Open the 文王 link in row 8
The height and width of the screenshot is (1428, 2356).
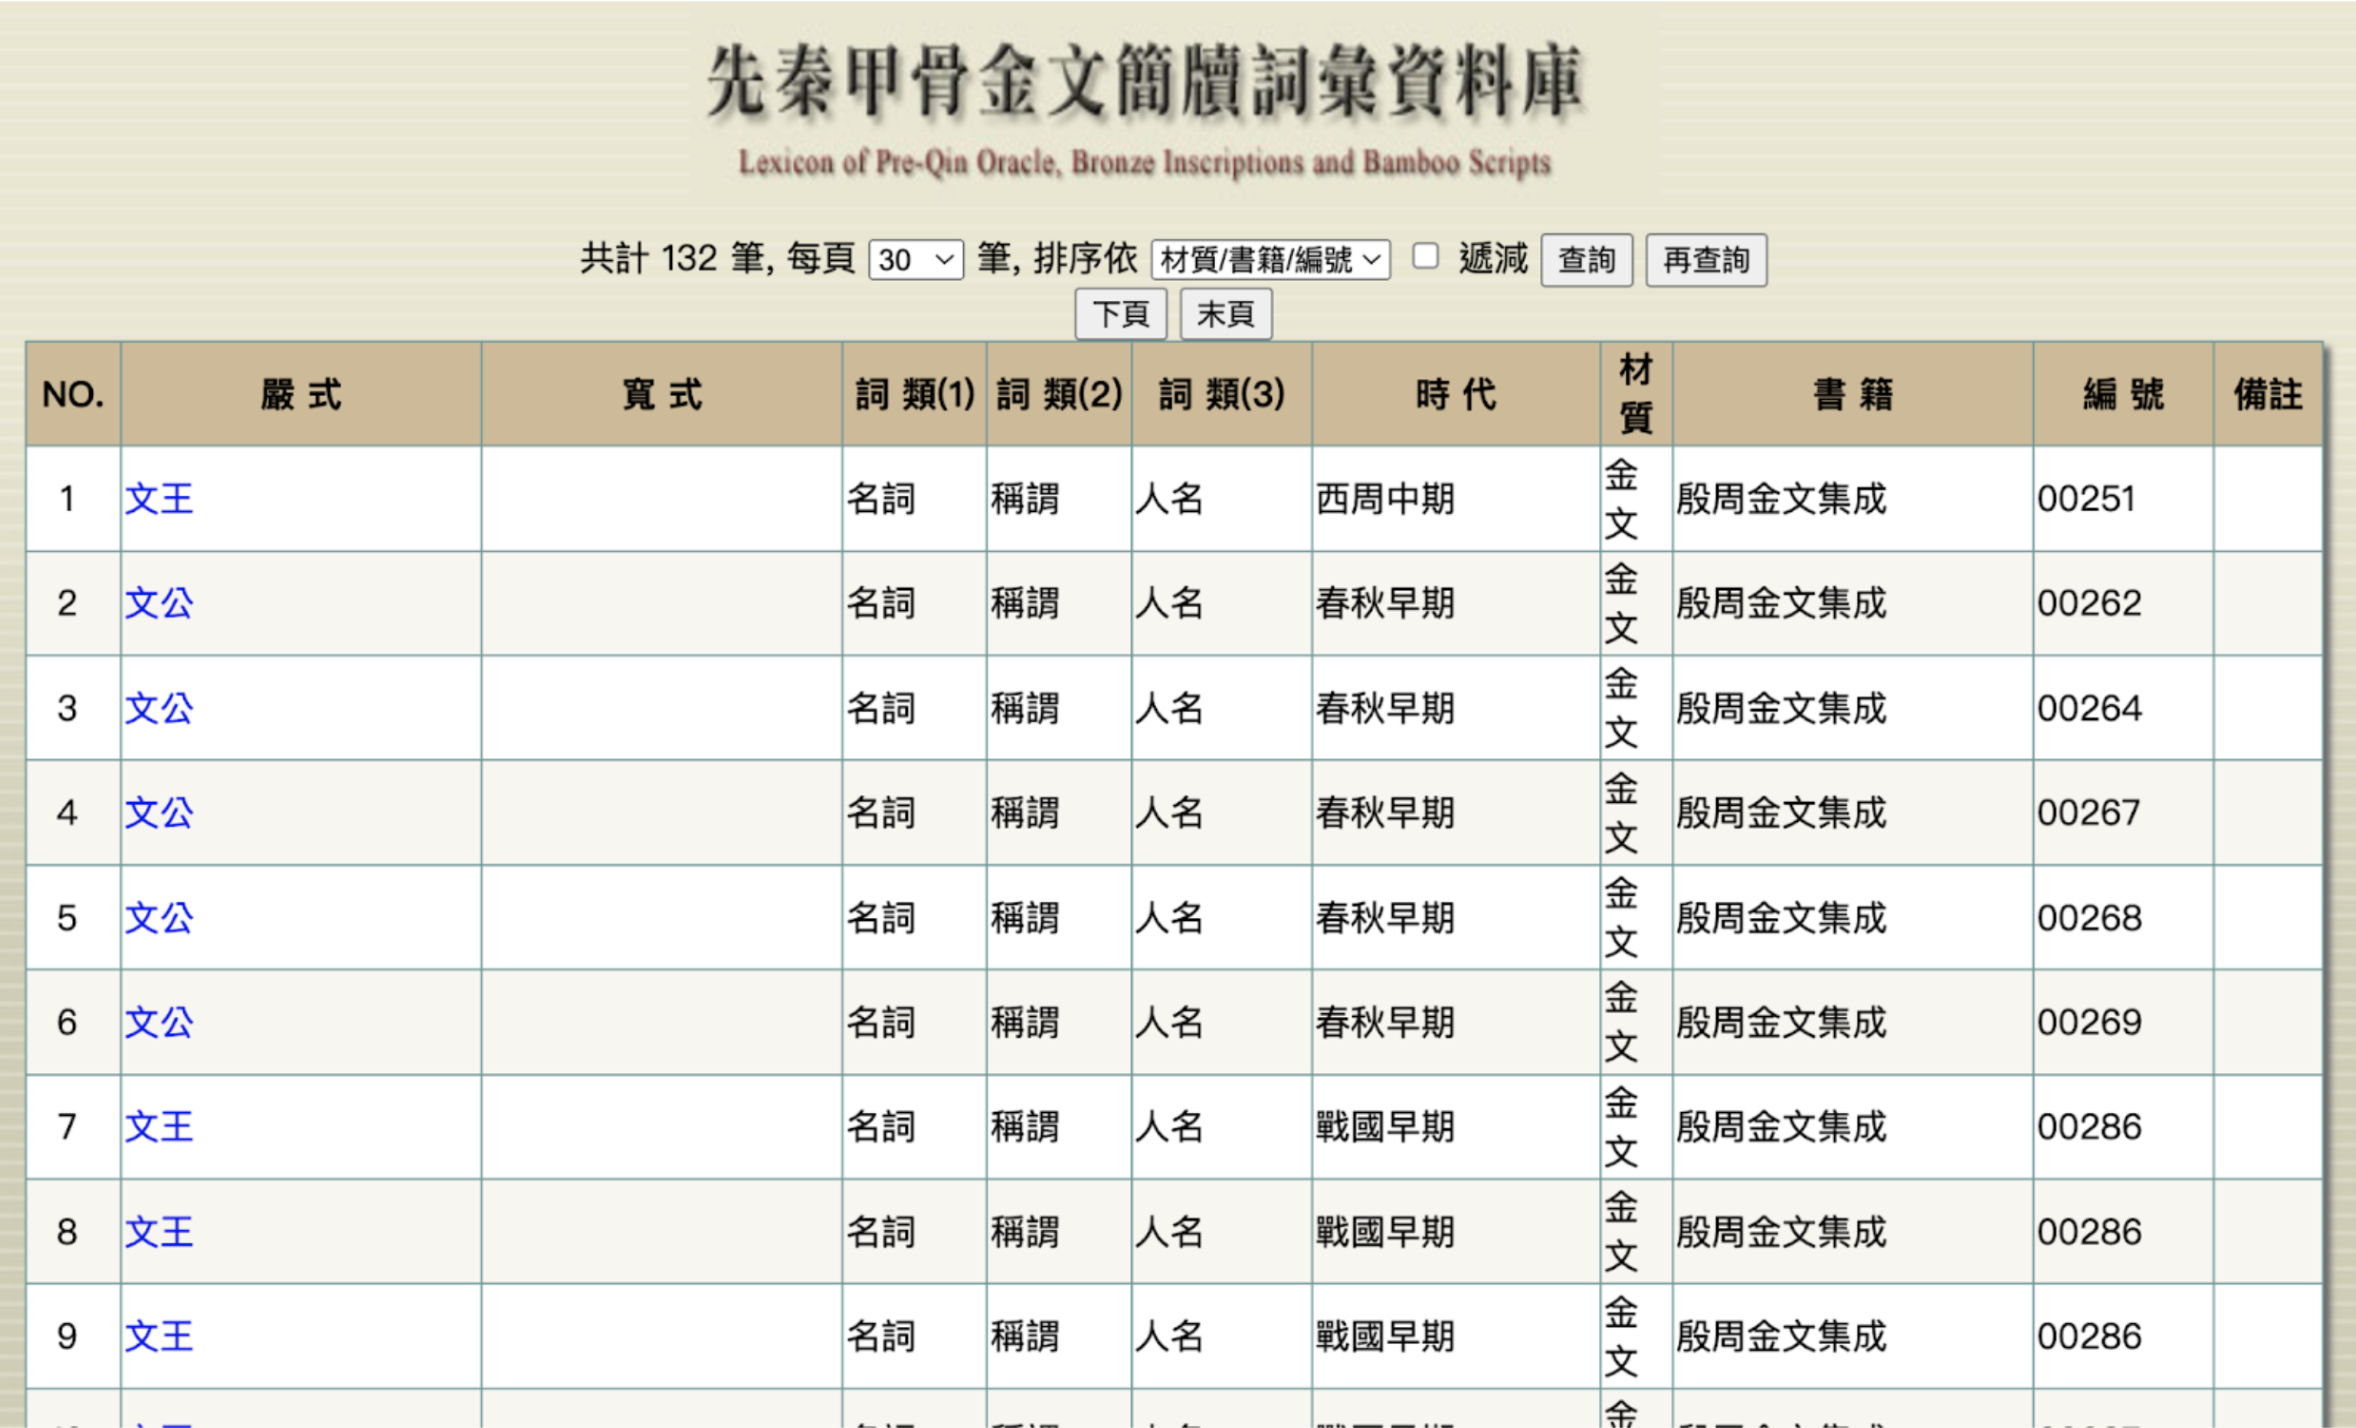[x=159, y=1231]
